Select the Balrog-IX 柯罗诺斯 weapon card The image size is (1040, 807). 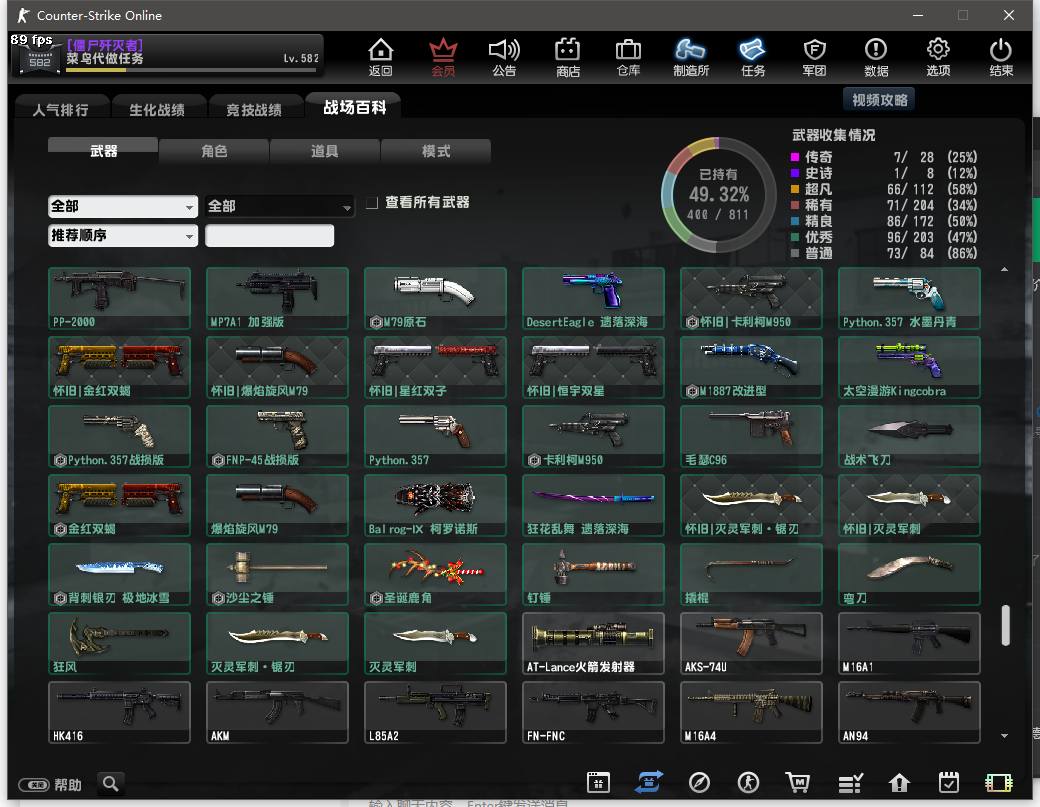coord(435,505)
